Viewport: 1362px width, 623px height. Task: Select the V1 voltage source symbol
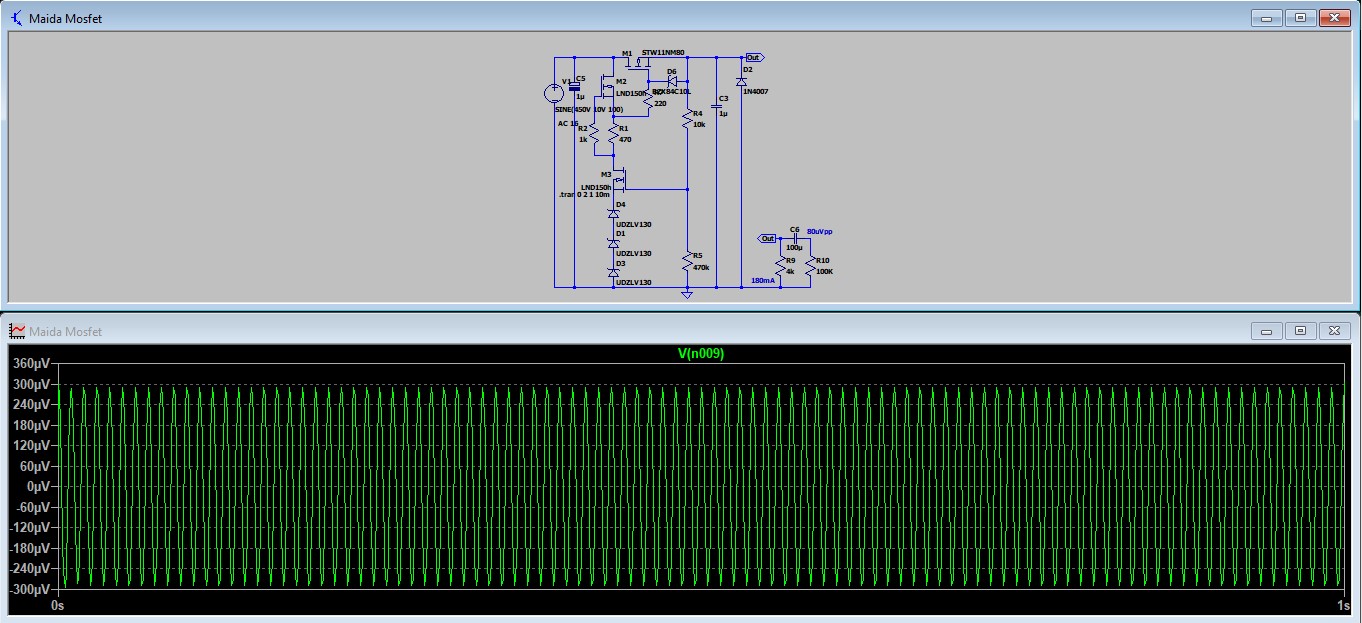(x=554, y=93)
